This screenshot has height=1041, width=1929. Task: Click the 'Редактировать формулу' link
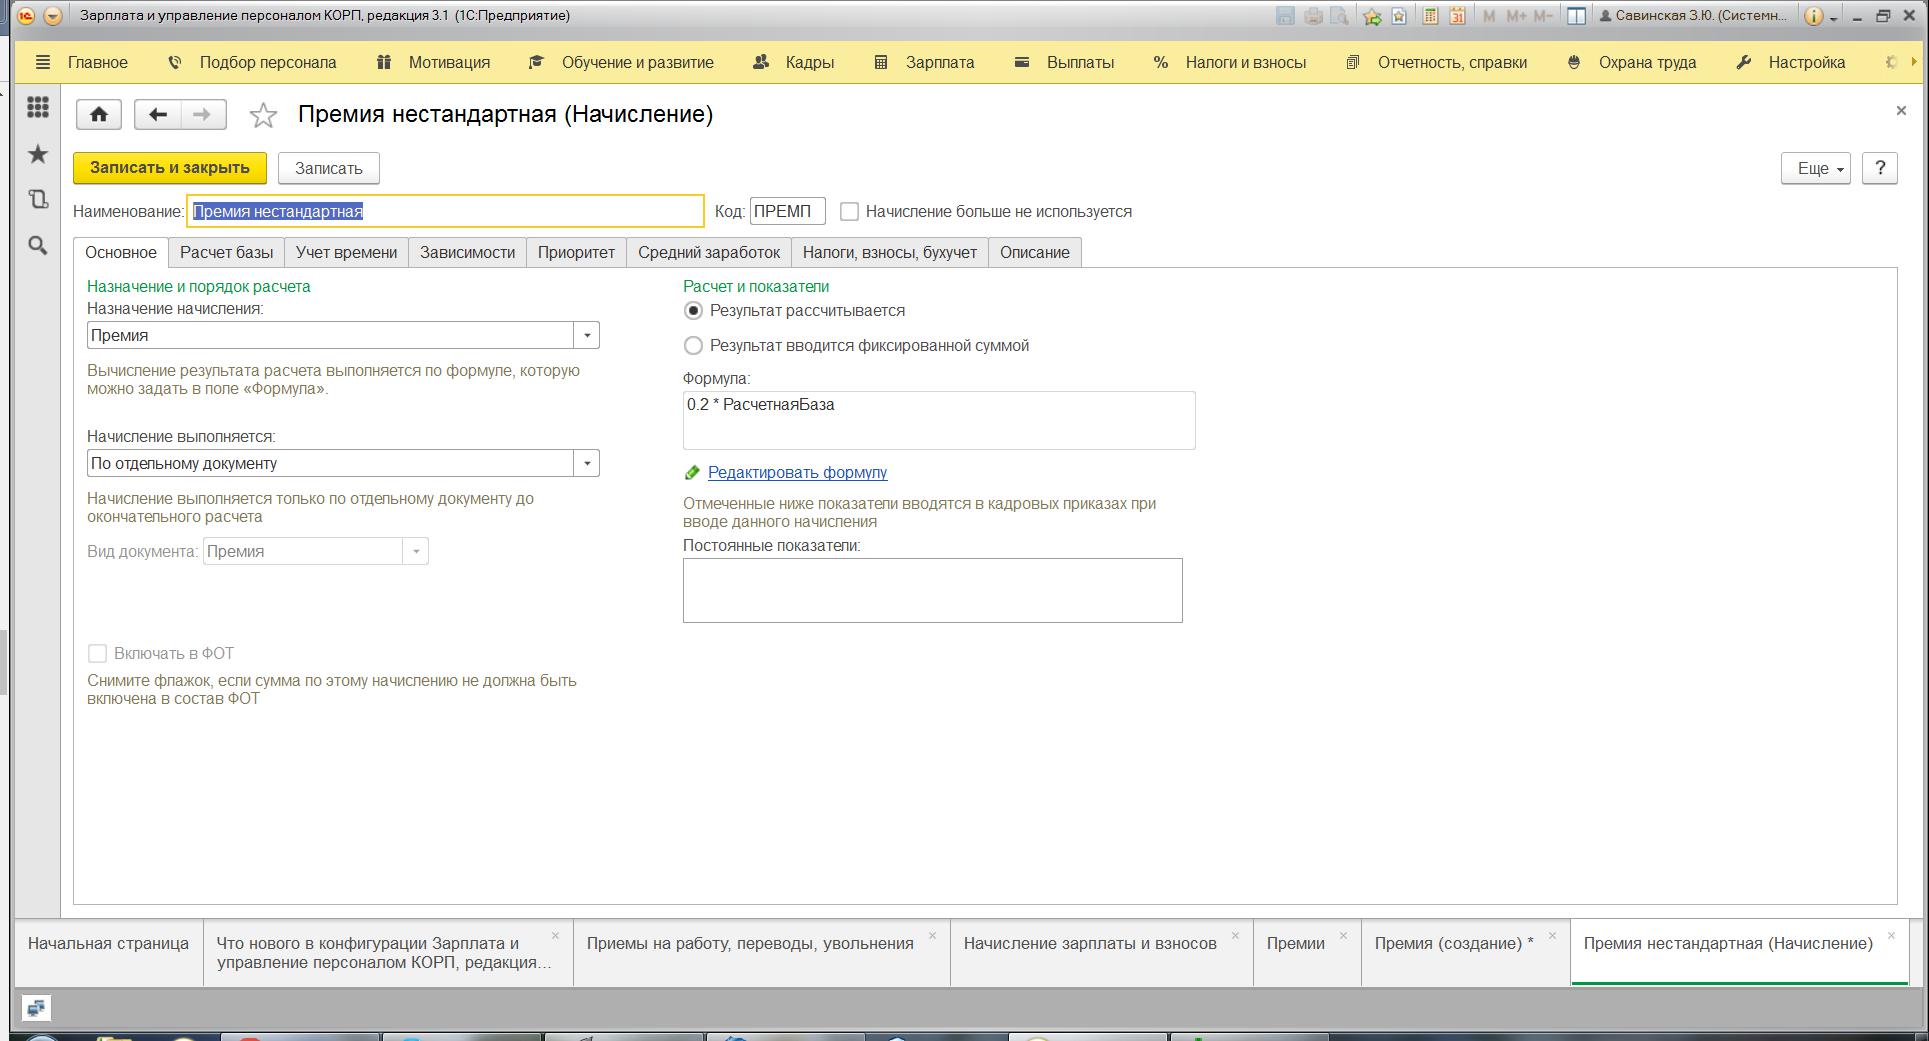point(797,473)
